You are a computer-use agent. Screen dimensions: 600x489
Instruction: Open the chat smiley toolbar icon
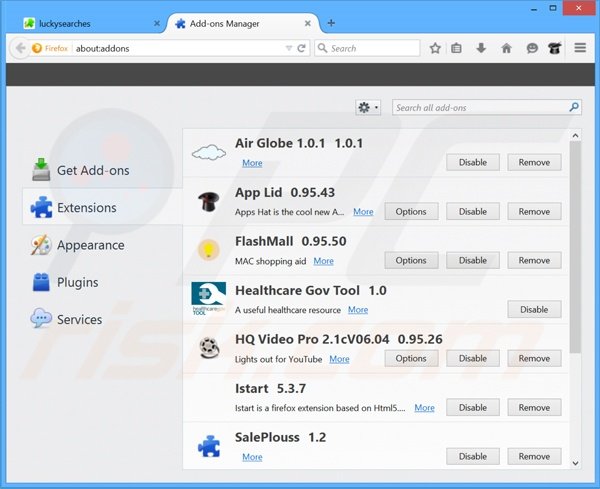532,48
